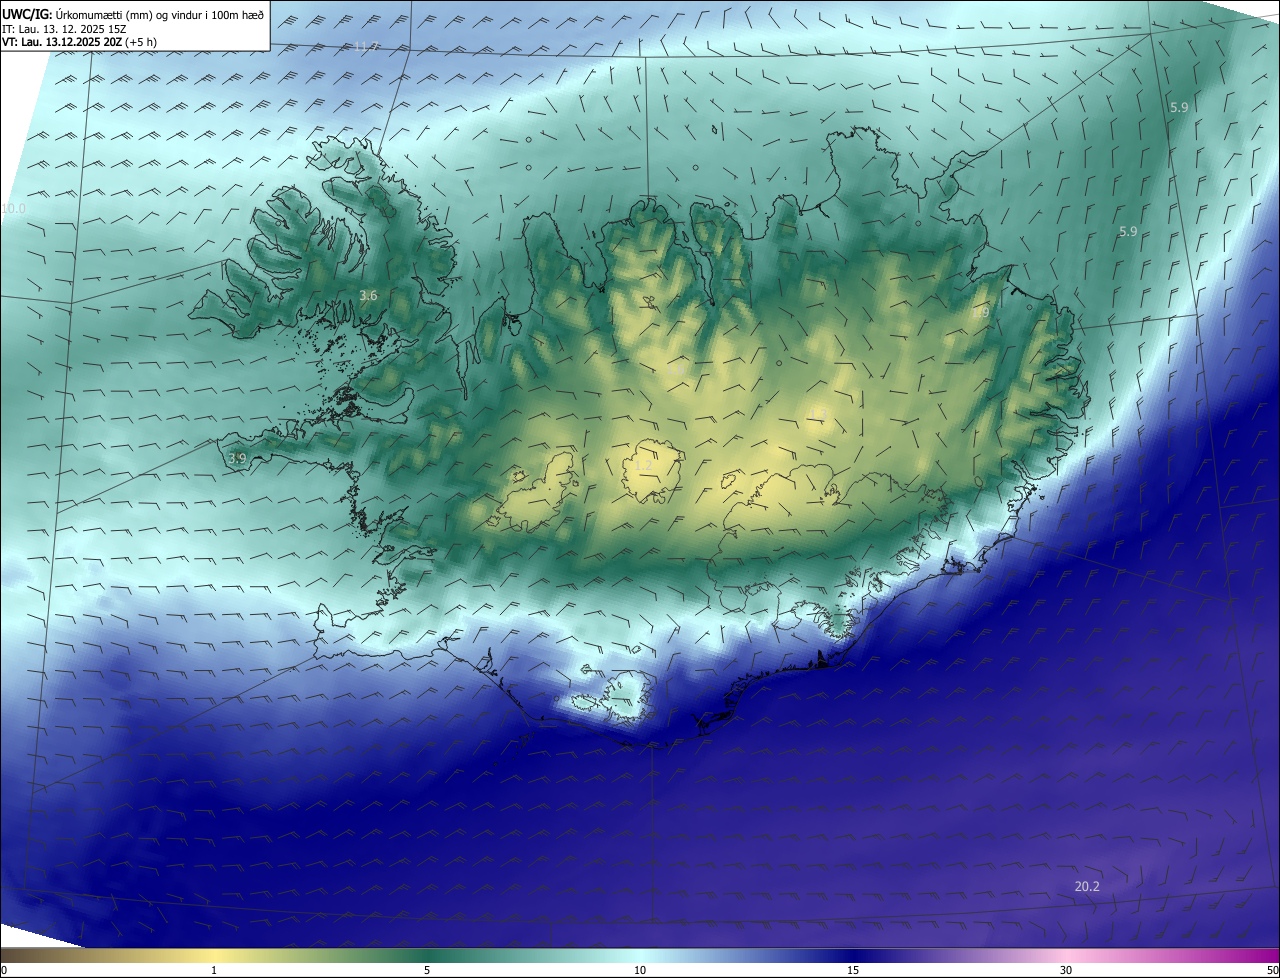Select the 'VT: Lau. 13.12.2025 20Z (+5 h)' line
This screenshot has height=978, width=1280.
[80, 42]
